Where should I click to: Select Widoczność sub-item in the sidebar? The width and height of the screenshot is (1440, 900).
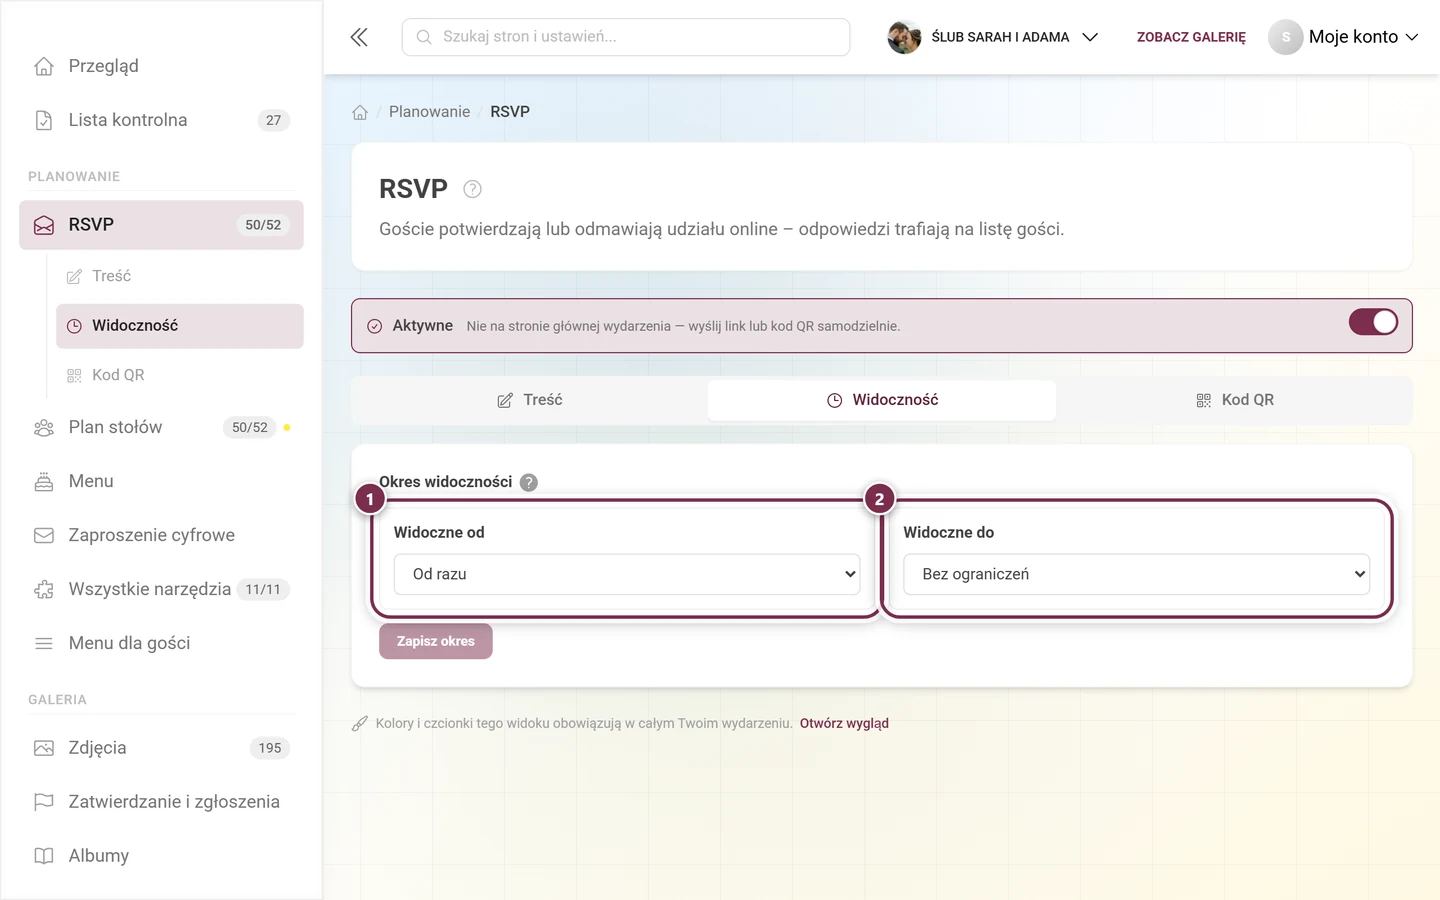180,326
